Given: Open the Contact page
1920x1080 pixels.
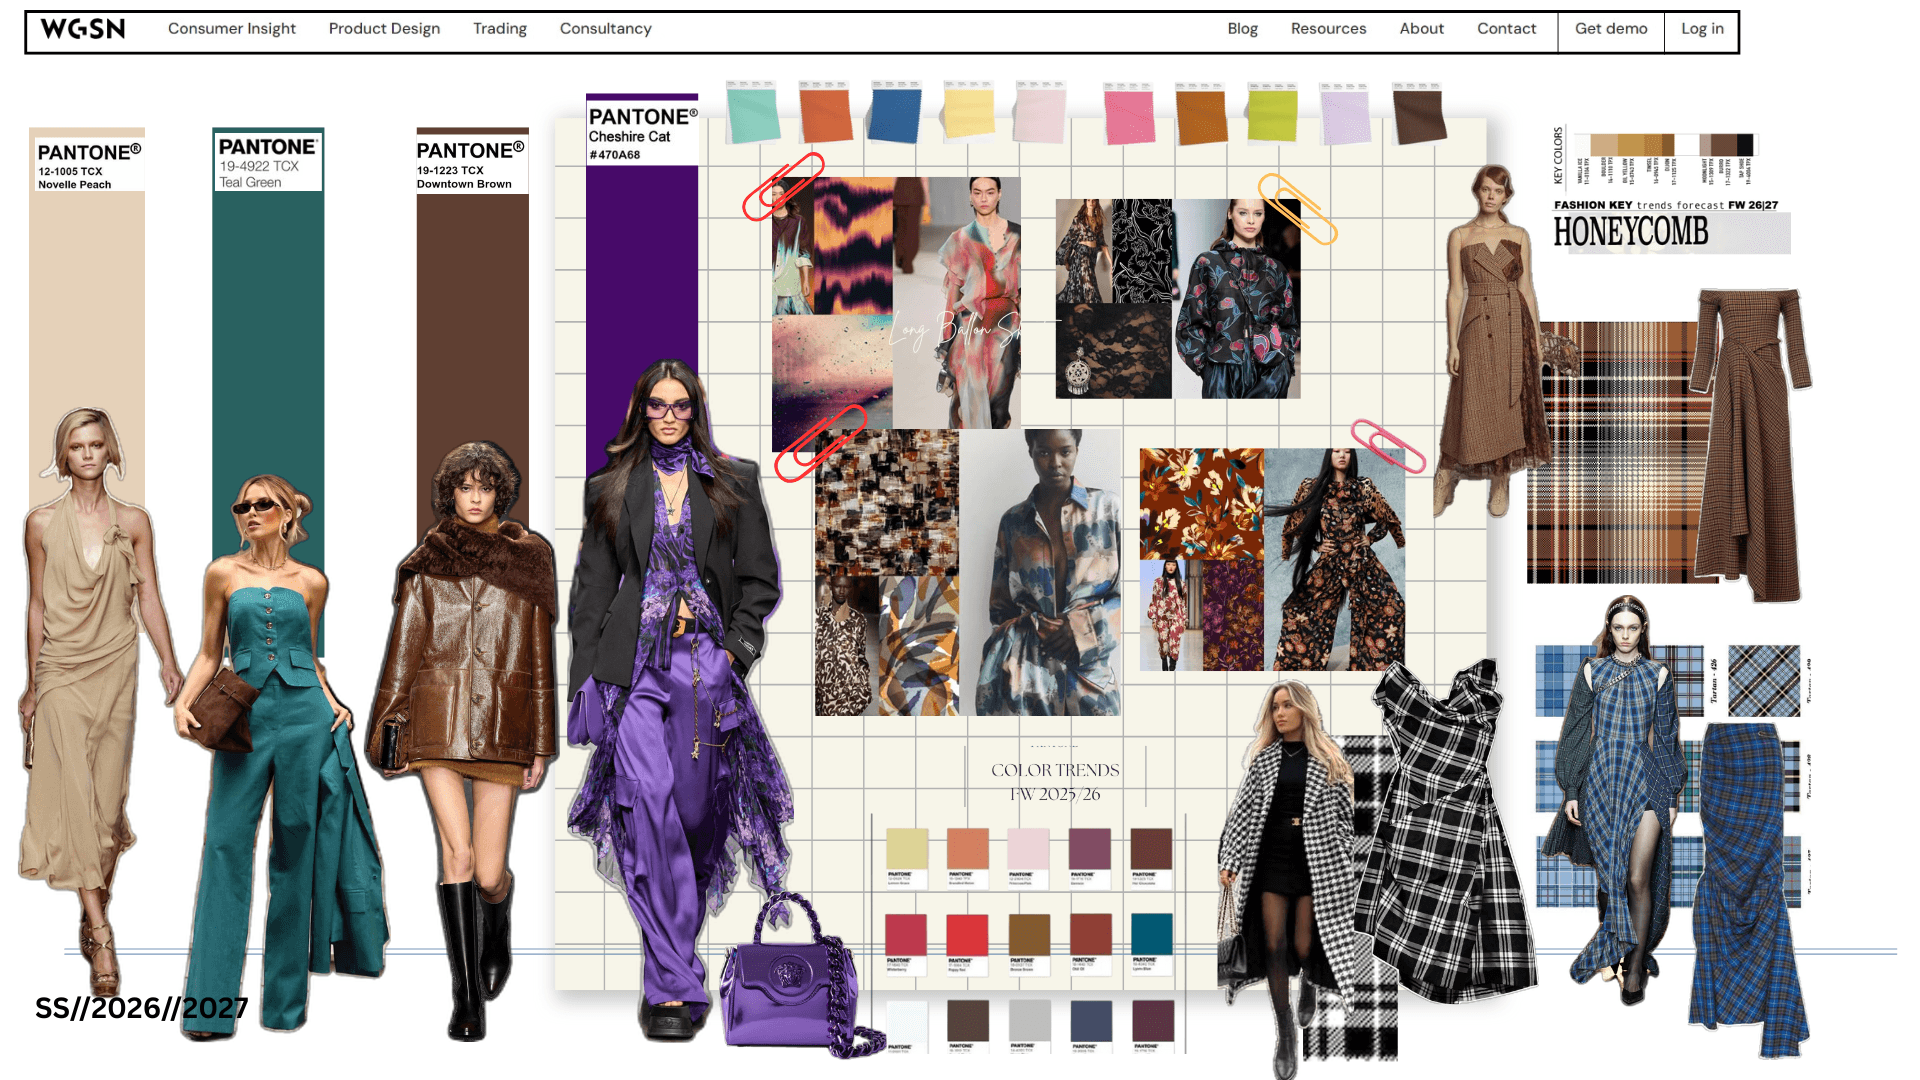Looking at the screenshot, I should pyautogui.click(x=1506, y=29).
